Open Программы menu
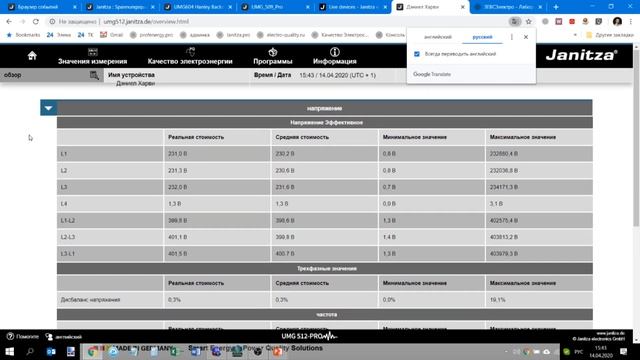 pos(273,56)
